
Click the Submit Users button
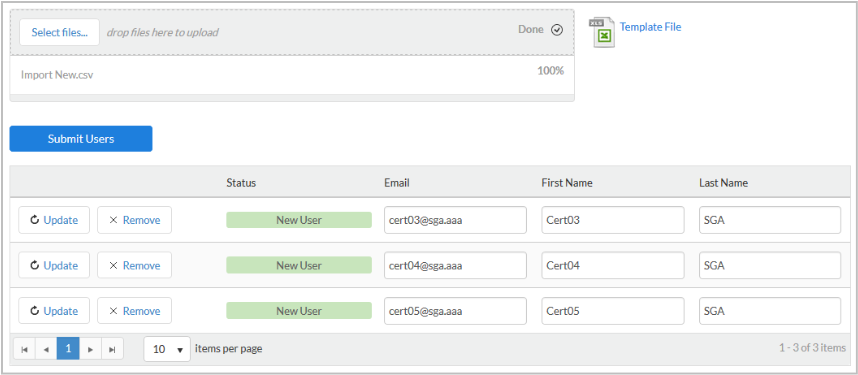point(81,139)
